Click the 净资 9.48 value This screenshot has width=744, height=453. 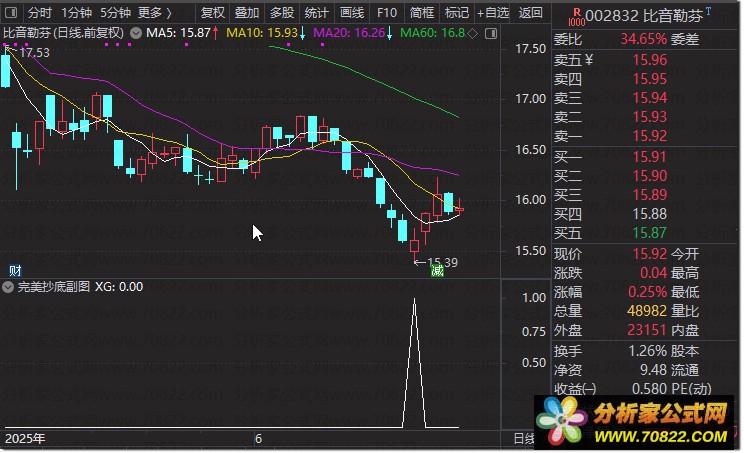coord(653,370)
